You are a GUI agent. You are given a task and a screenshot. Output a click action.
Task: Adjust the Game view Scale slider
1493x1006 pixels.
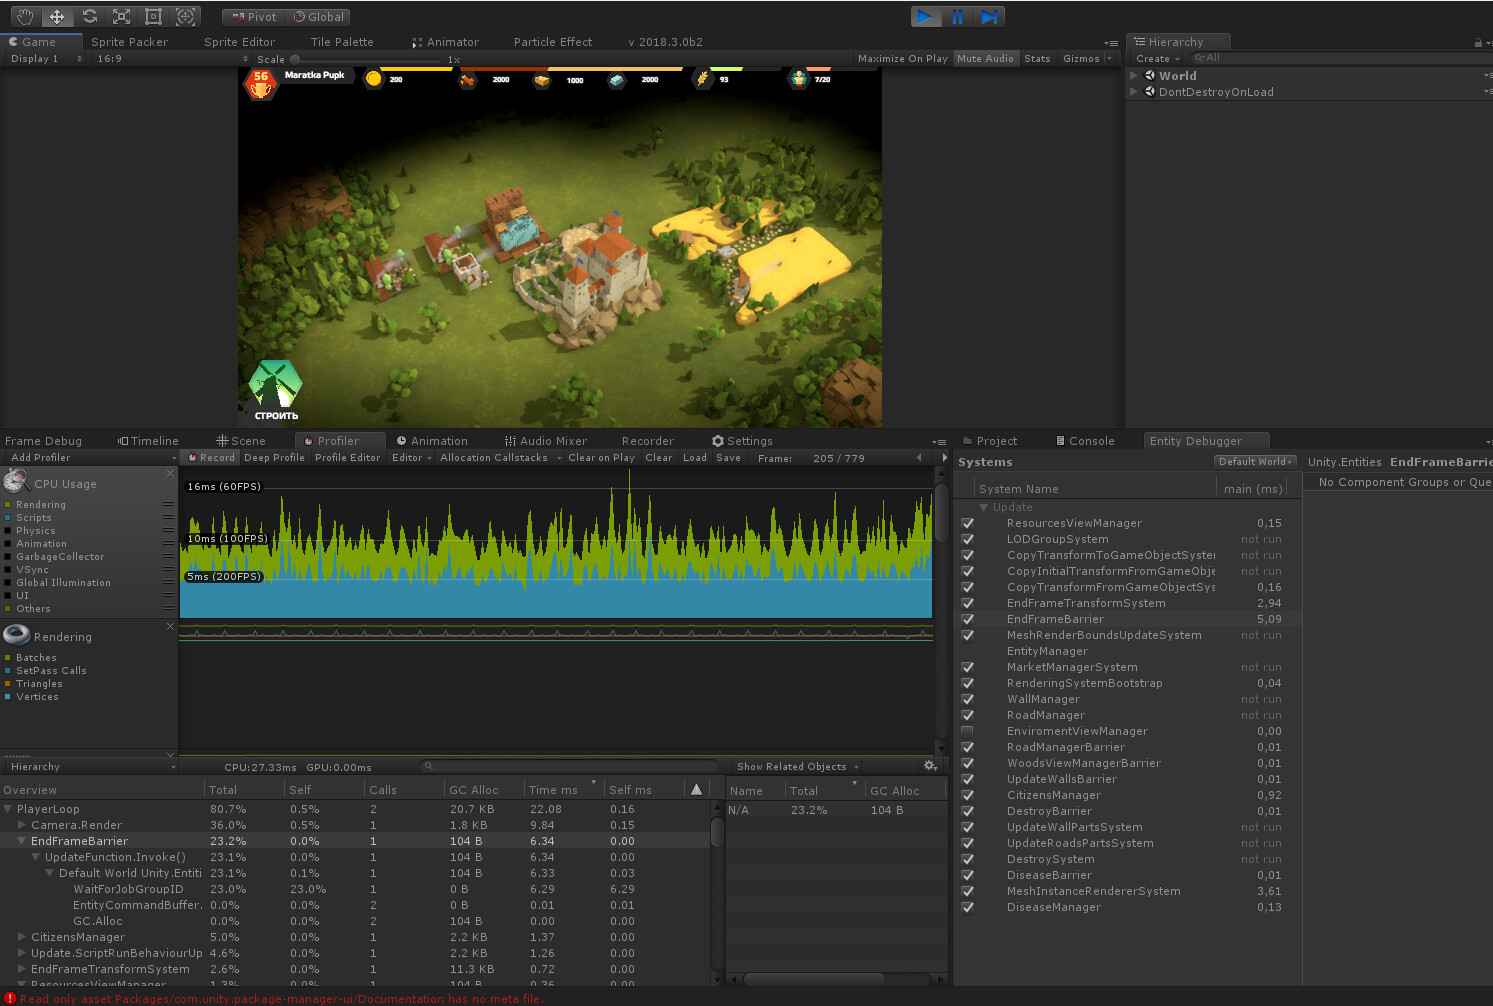click(296, 58)
